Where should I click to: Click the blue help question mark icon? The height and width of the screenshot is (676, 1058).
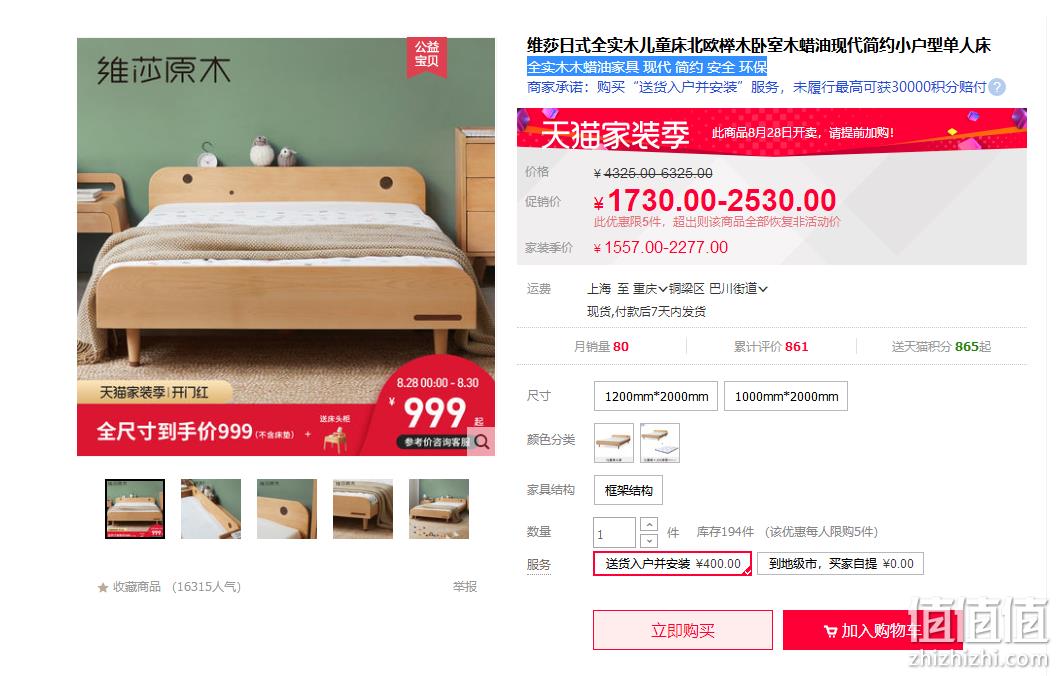(997, 87)
